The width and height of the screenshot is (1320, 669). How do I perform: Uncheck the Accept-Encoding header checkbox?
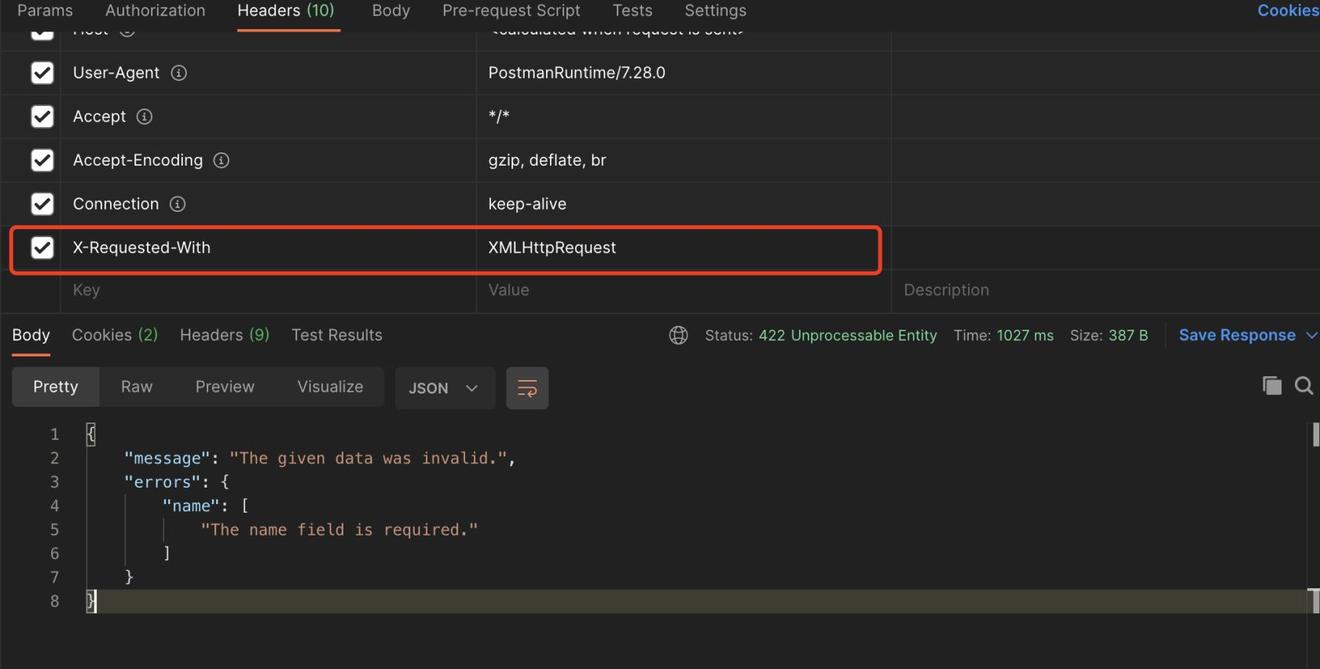tap(42, 160)
